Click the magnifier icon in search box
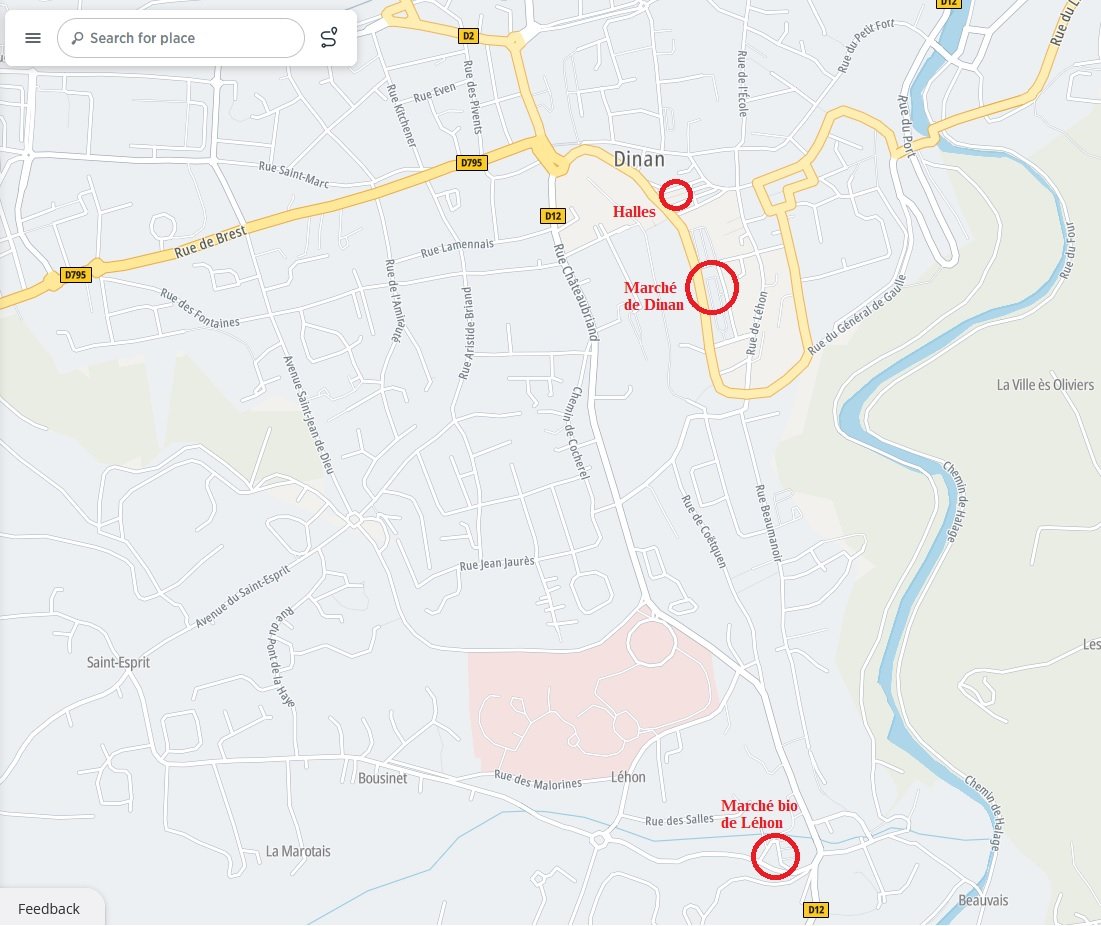The width and height of the screenshot is (1101, 926). point(77,38)
